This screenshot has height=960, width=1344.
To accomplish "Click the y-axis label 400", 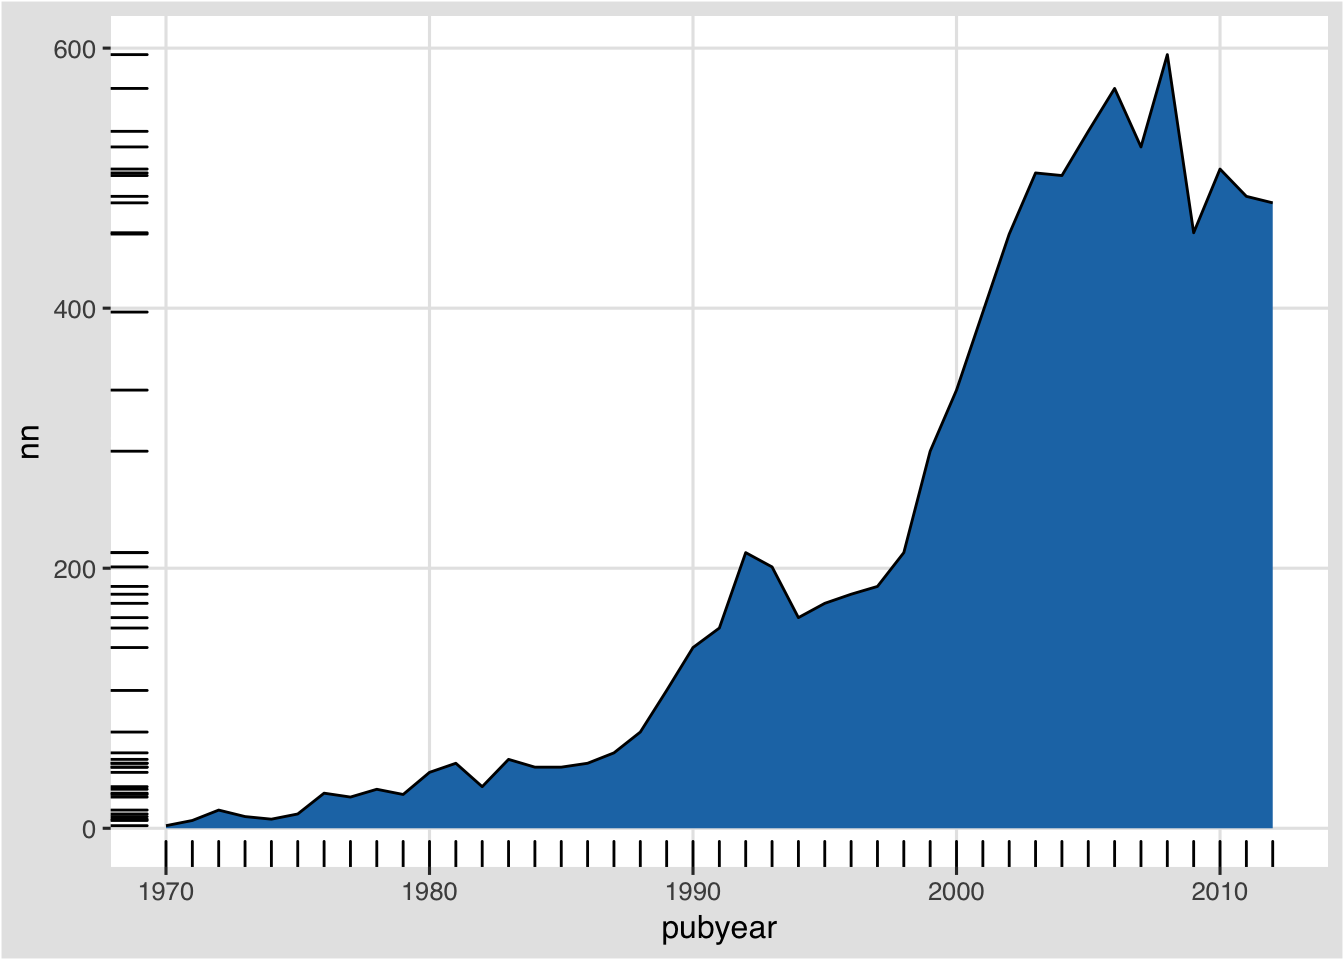I will click(75, 310).
